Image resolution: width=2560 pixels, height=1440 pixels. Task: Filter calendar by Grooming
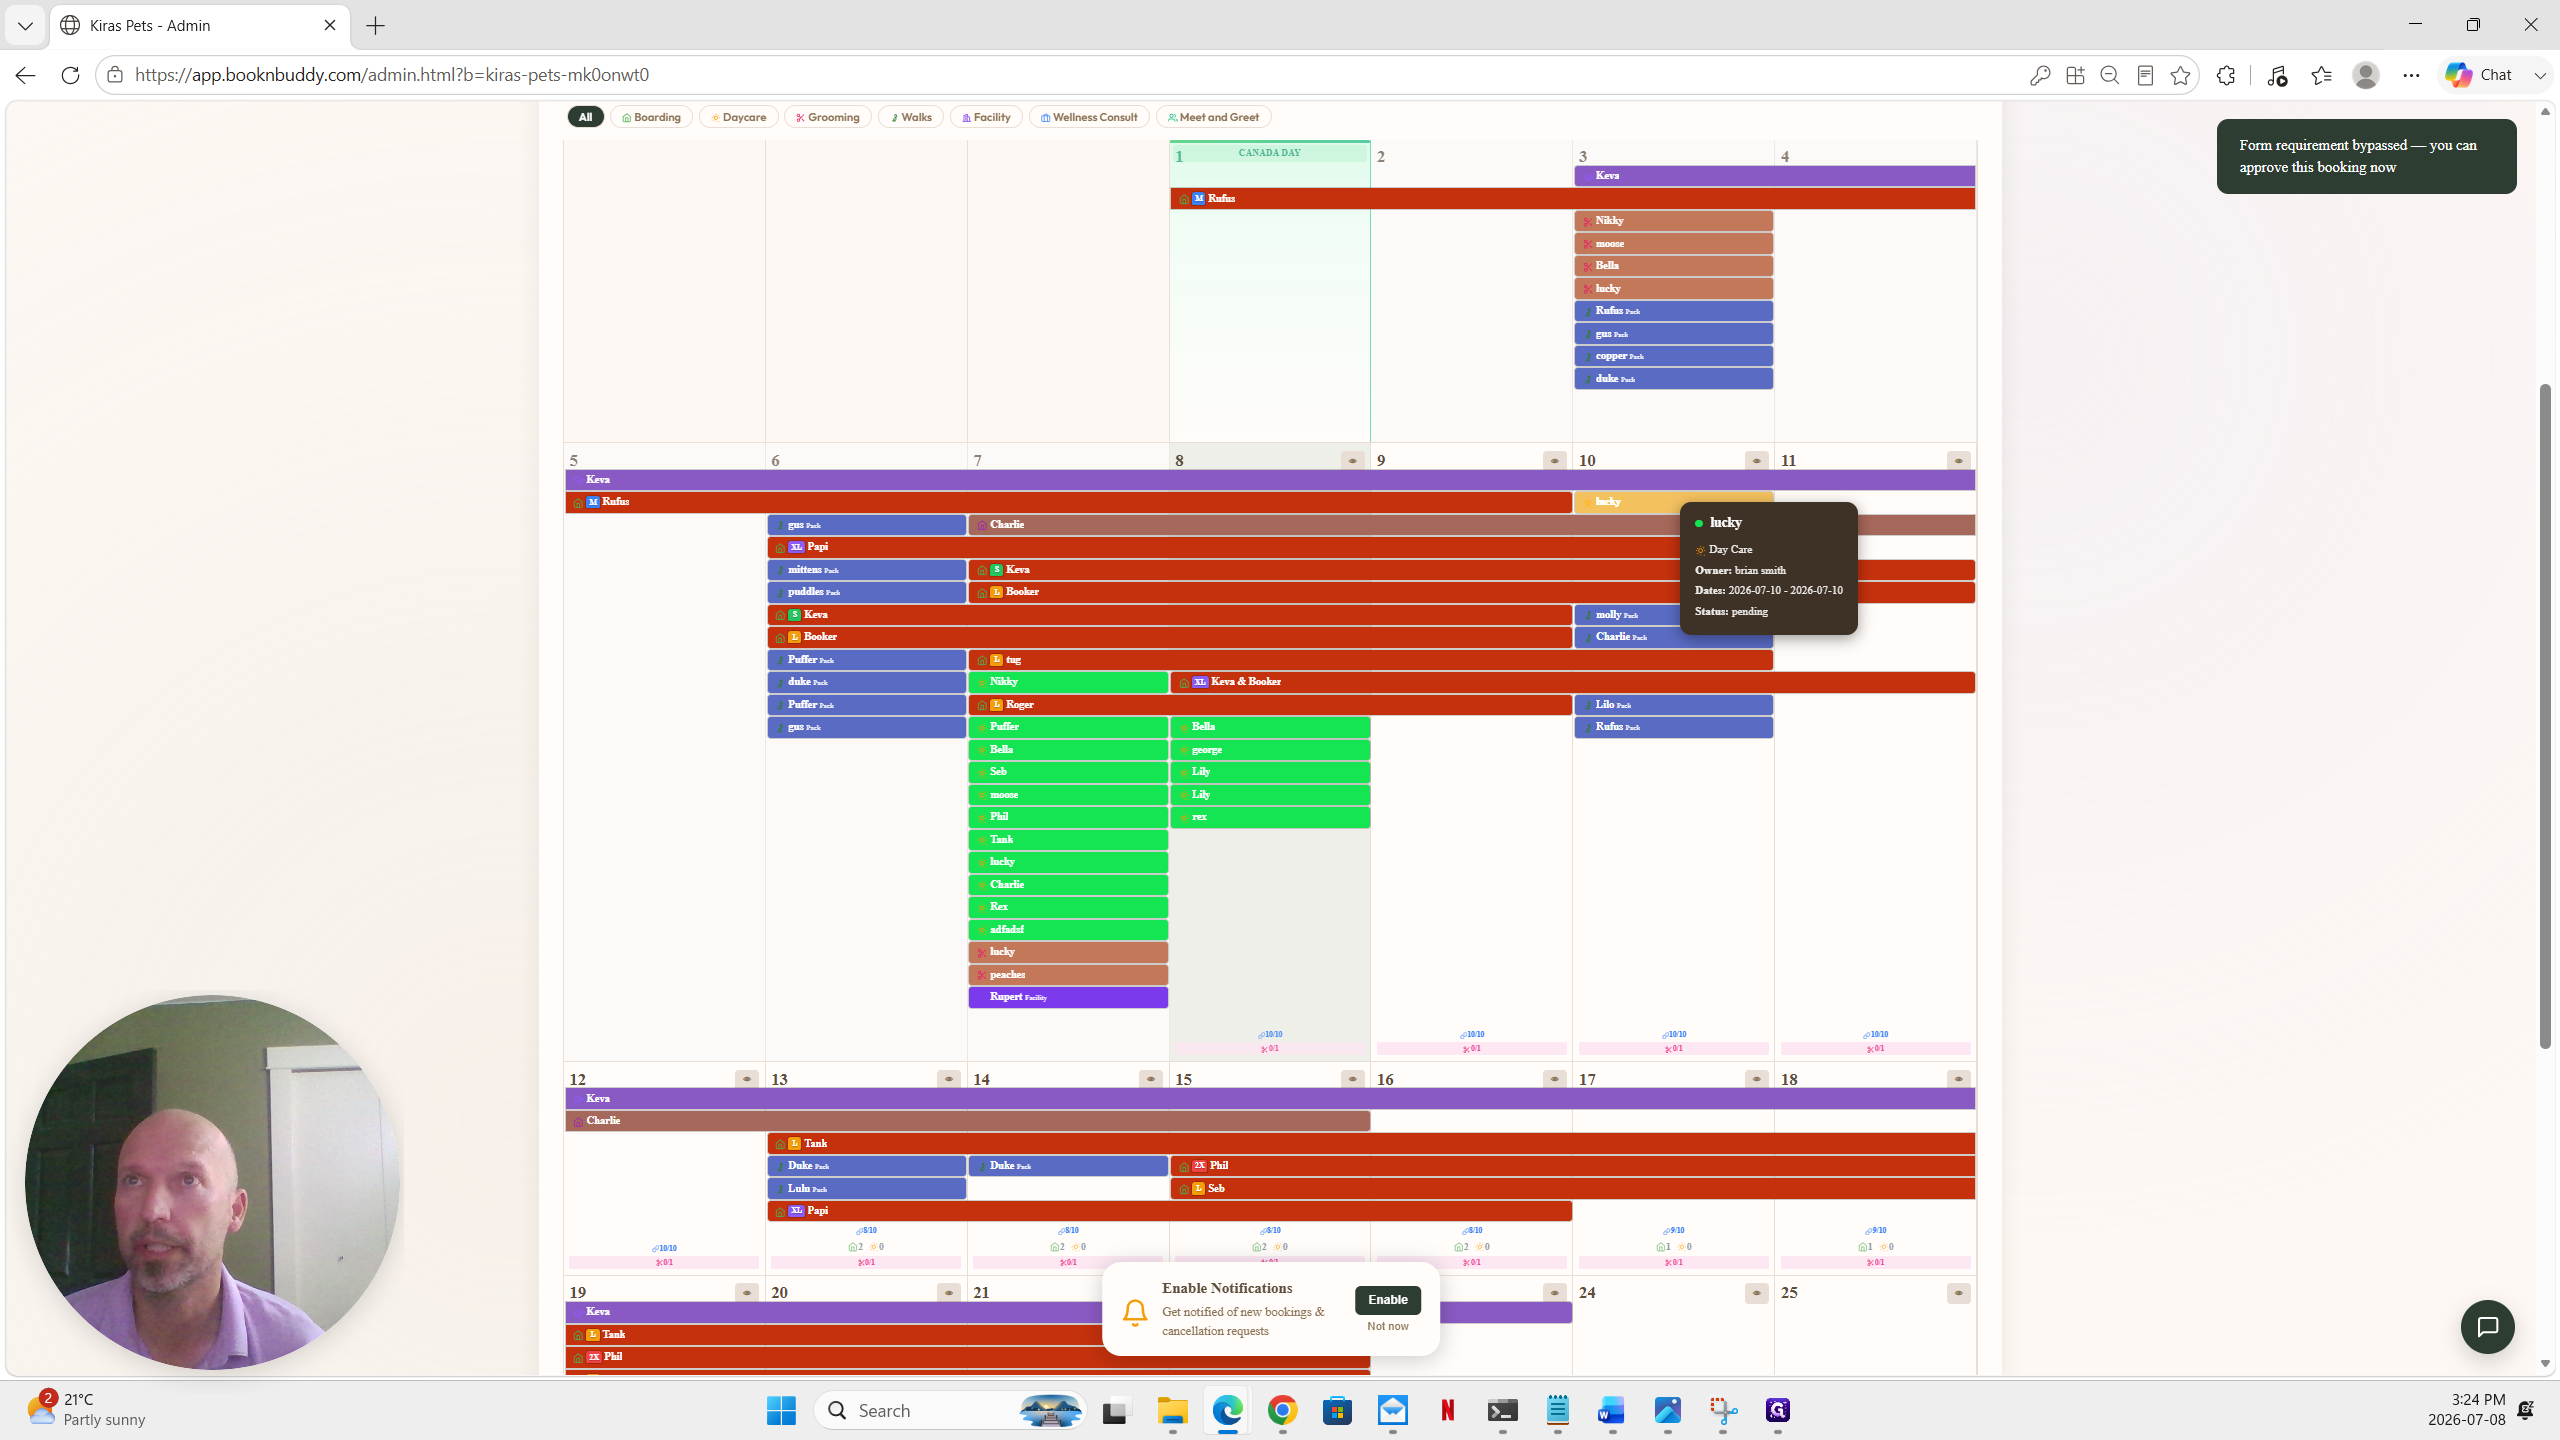pos(827,117)
